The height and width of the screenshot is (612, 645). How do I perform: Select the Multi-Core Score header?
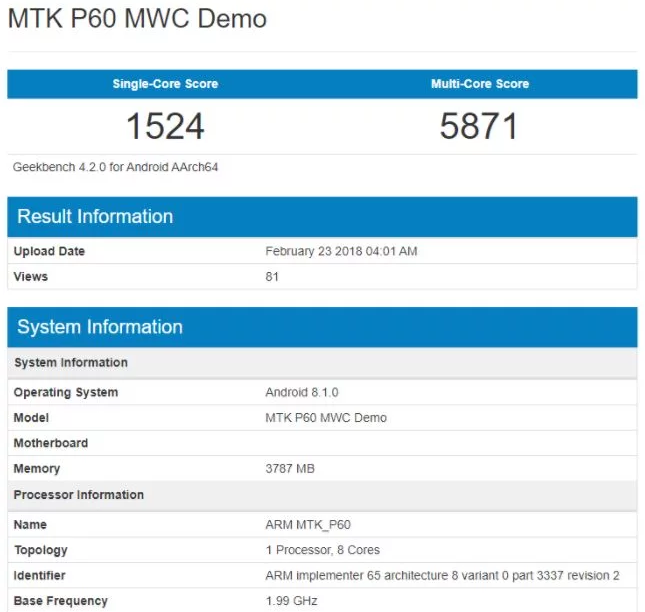click(480, 84)
